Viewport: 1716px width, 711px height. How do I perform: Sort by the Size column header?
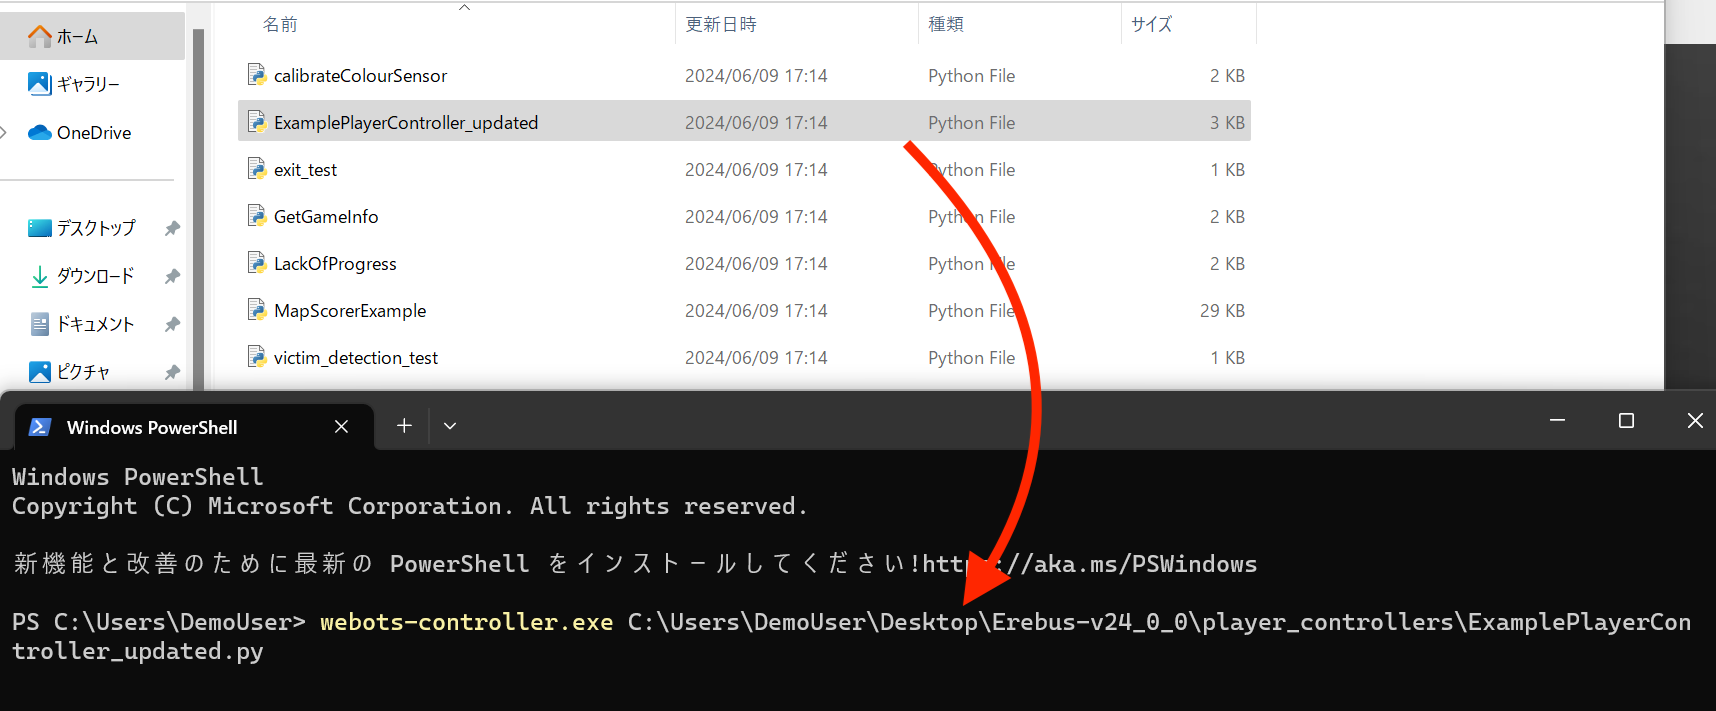tap(1151, 25)
